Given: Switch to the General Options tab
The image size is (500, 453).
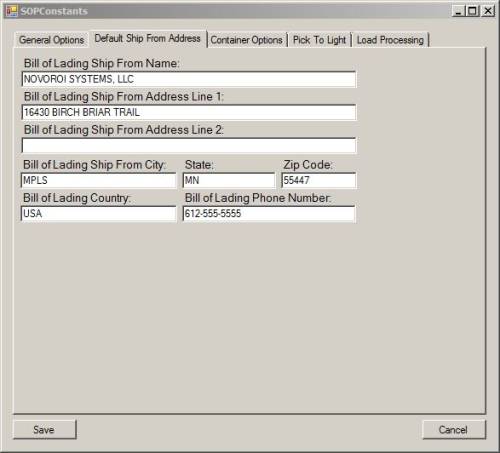Looking at the screenshot, I should [x=52, y=40].
